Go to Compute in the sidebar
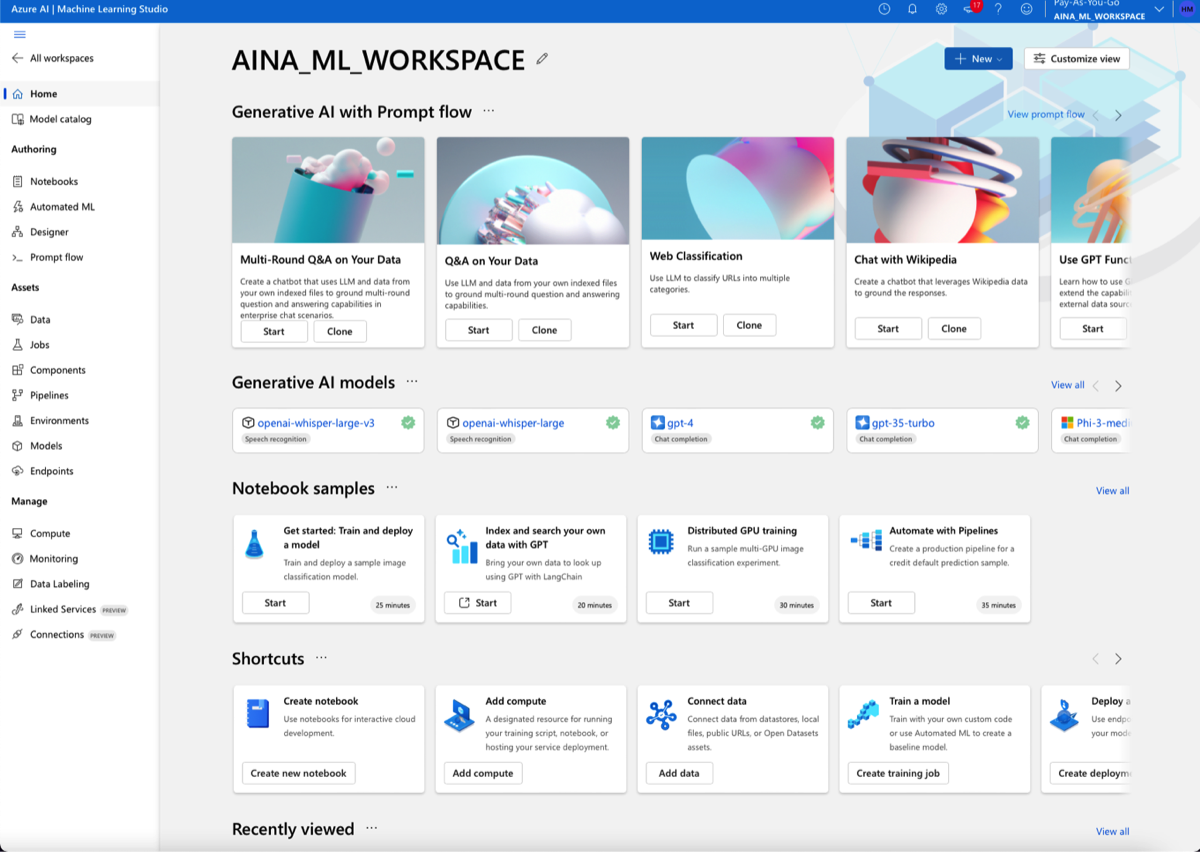Viewport: 1200px width, 854px height. coord(50,534)
